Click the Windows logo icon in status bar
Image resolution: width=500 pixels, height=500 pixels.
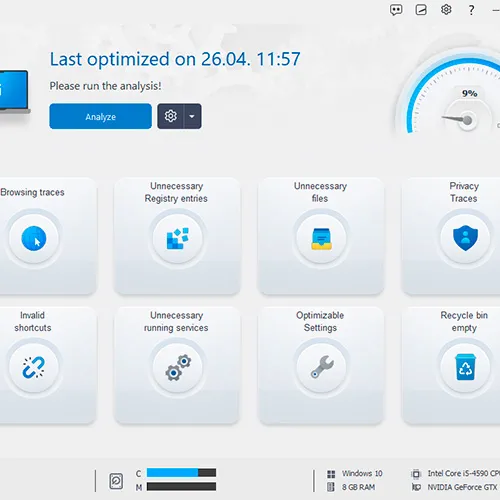click(331, 474)
